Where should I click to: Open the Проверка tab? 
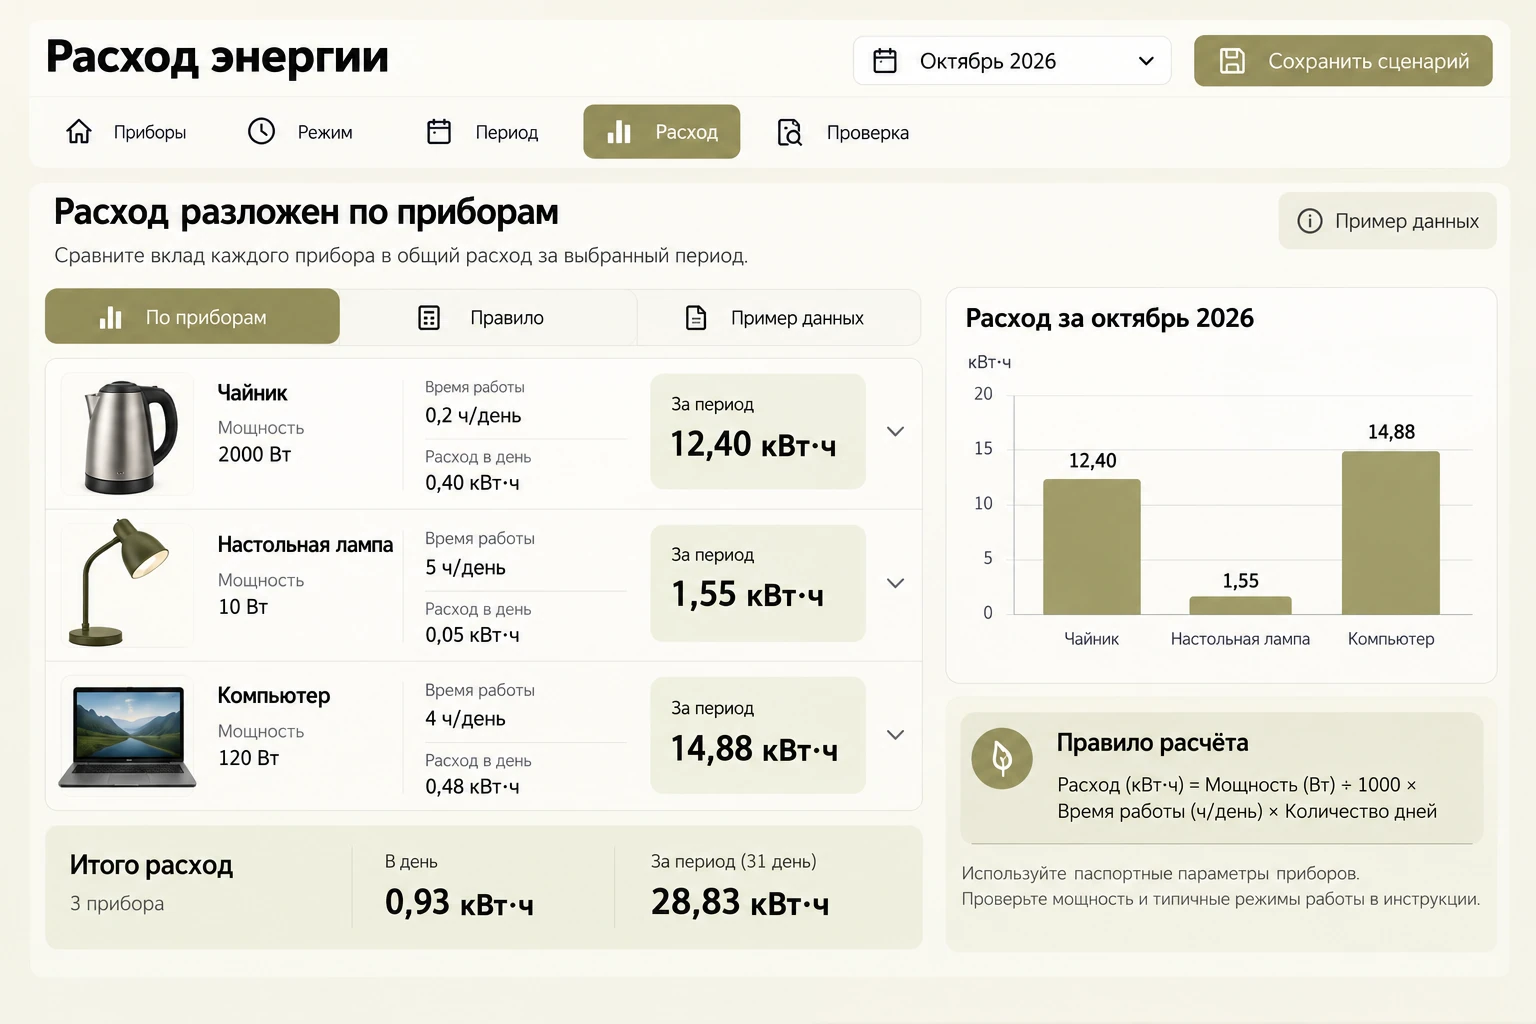[843, 132]
